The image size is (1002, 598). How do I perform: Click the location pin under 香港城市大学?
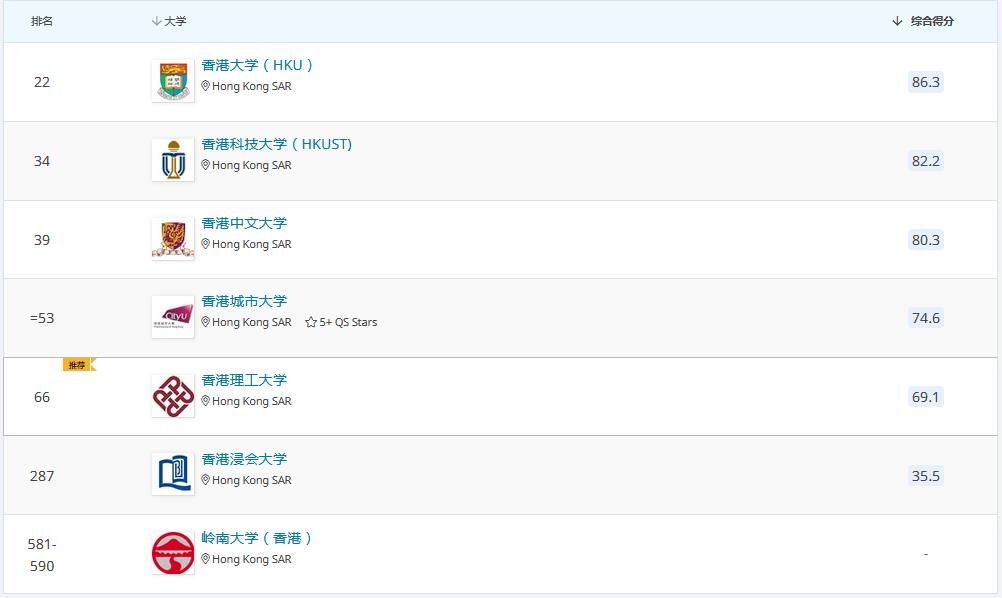coord(206,322)
